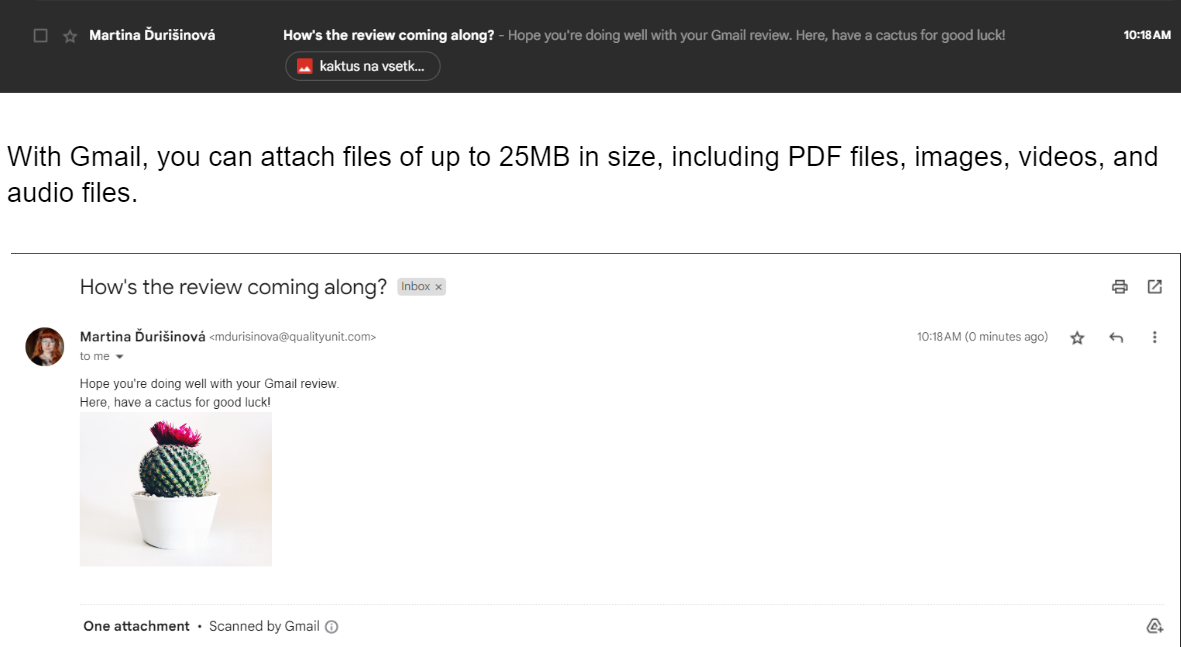Click the Scanned by Gmail info icon
Viewport: 1181px width, 647px height.
332,627
